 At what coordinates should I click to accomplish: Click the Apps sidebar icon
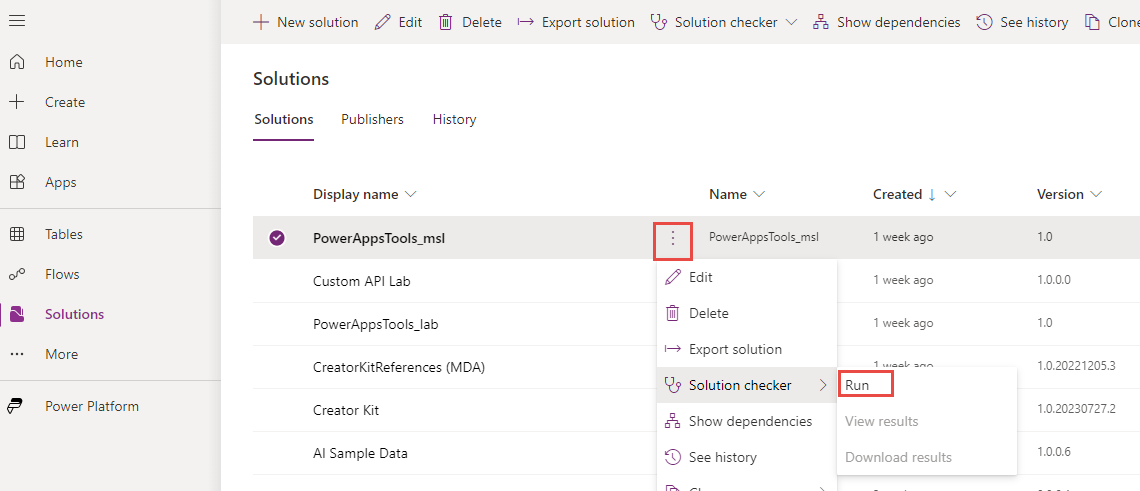click(x=17, y=182)
